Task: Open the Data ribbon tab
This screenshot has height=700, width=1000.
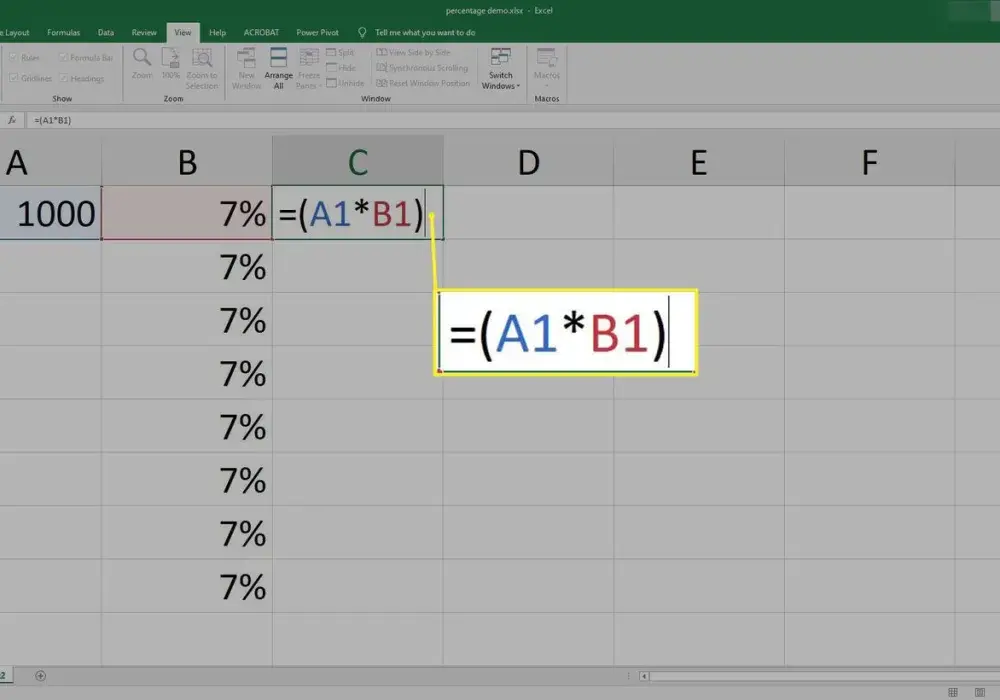Action: (106, 33)
